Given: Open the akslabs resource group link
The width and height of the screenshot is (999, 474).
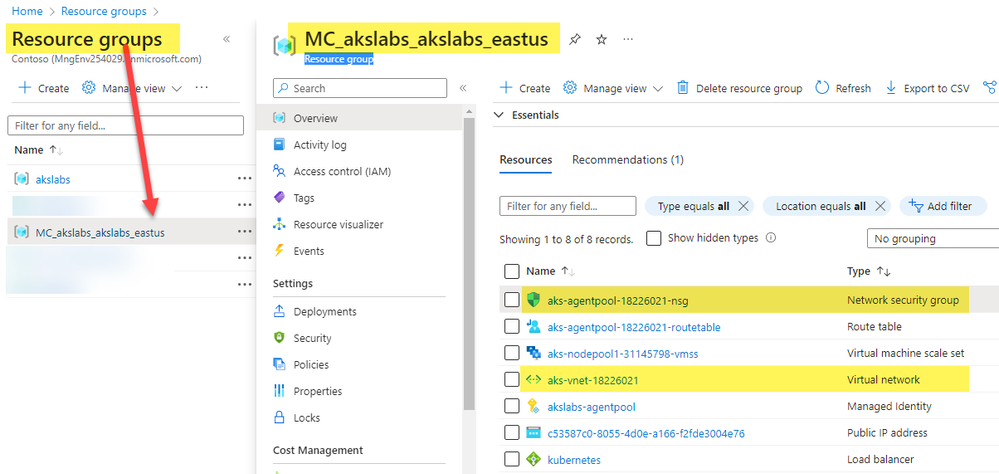Looking at the screenshot, I should tap(53, 180).
